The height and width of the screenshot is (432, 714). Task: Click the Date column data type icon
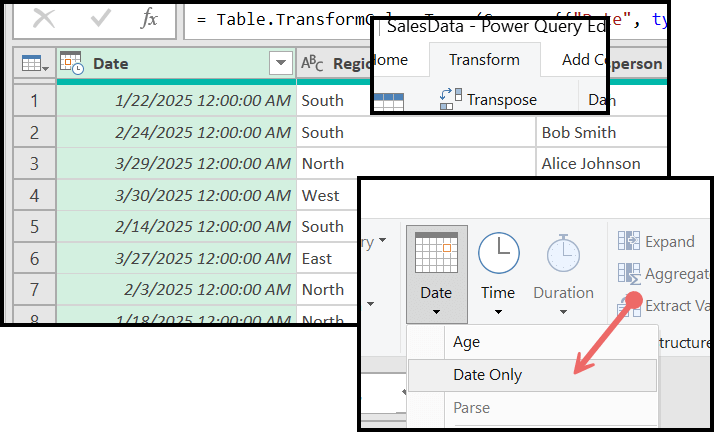[72, 63]
